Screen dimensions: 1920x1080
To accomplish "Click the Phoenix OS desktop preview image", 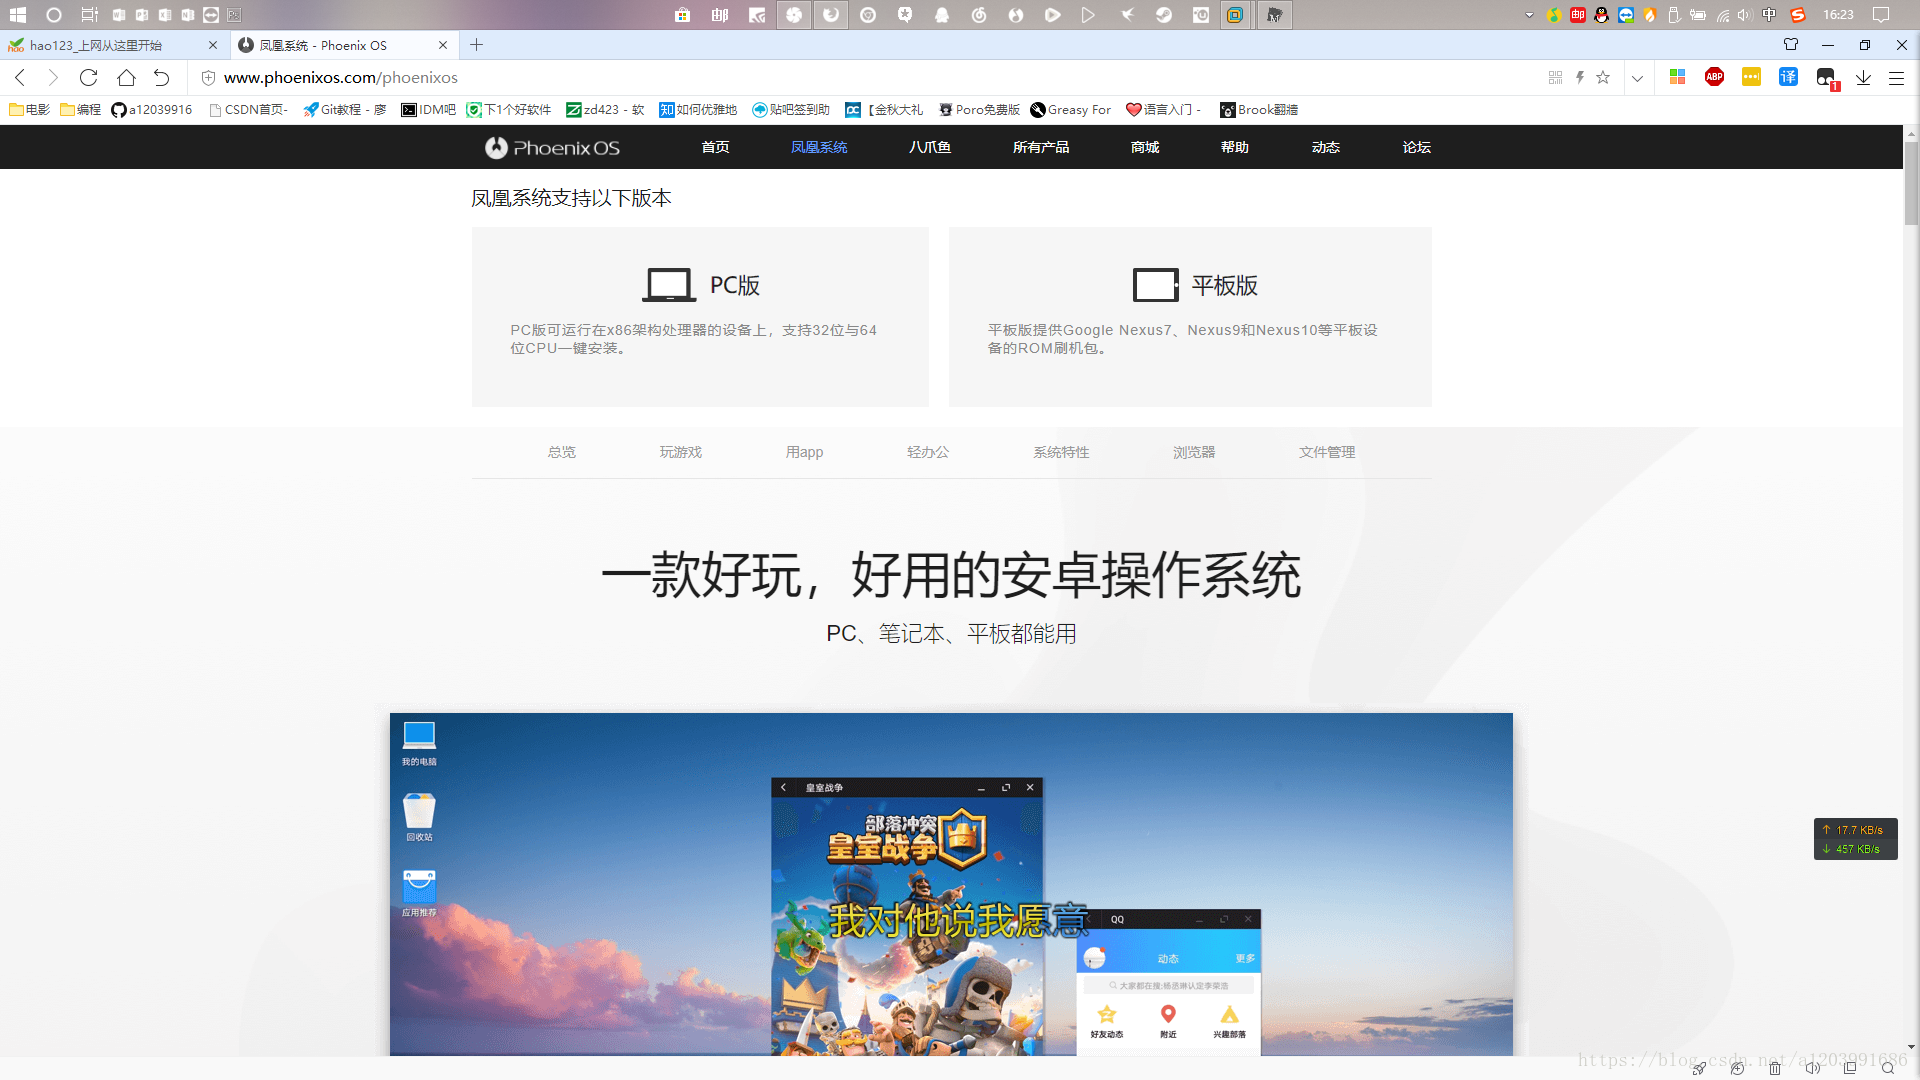I will point(951,884).
